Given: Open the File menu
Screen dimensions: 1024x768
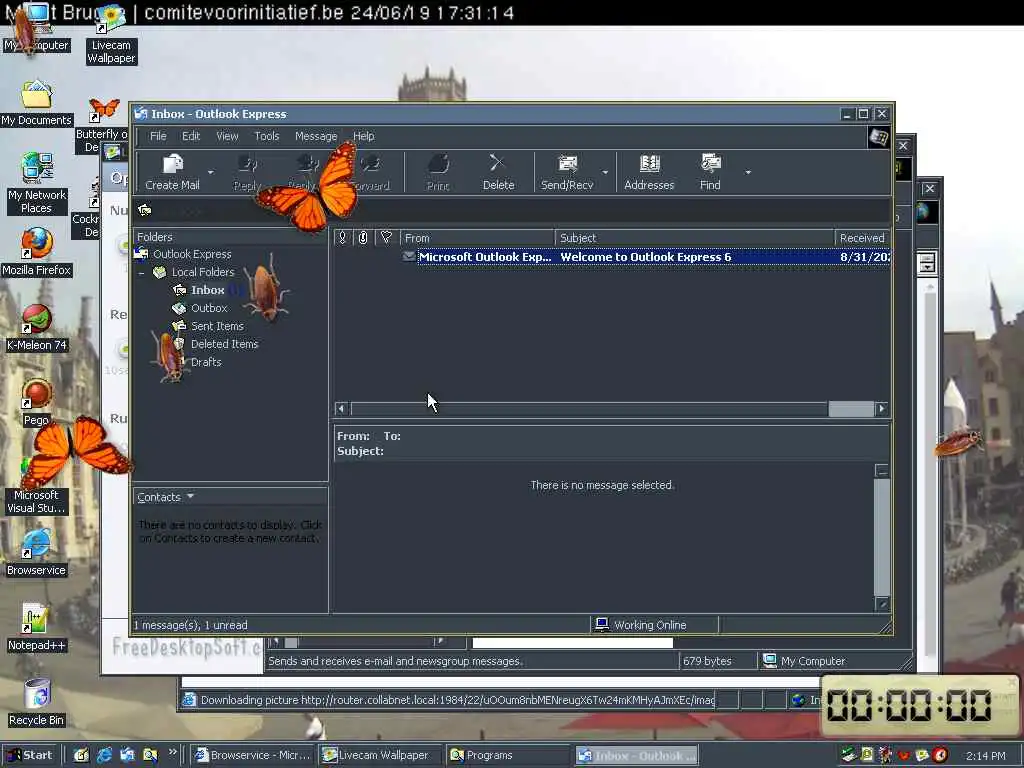Looking at the screenshot, I should [x=158, y=136].
